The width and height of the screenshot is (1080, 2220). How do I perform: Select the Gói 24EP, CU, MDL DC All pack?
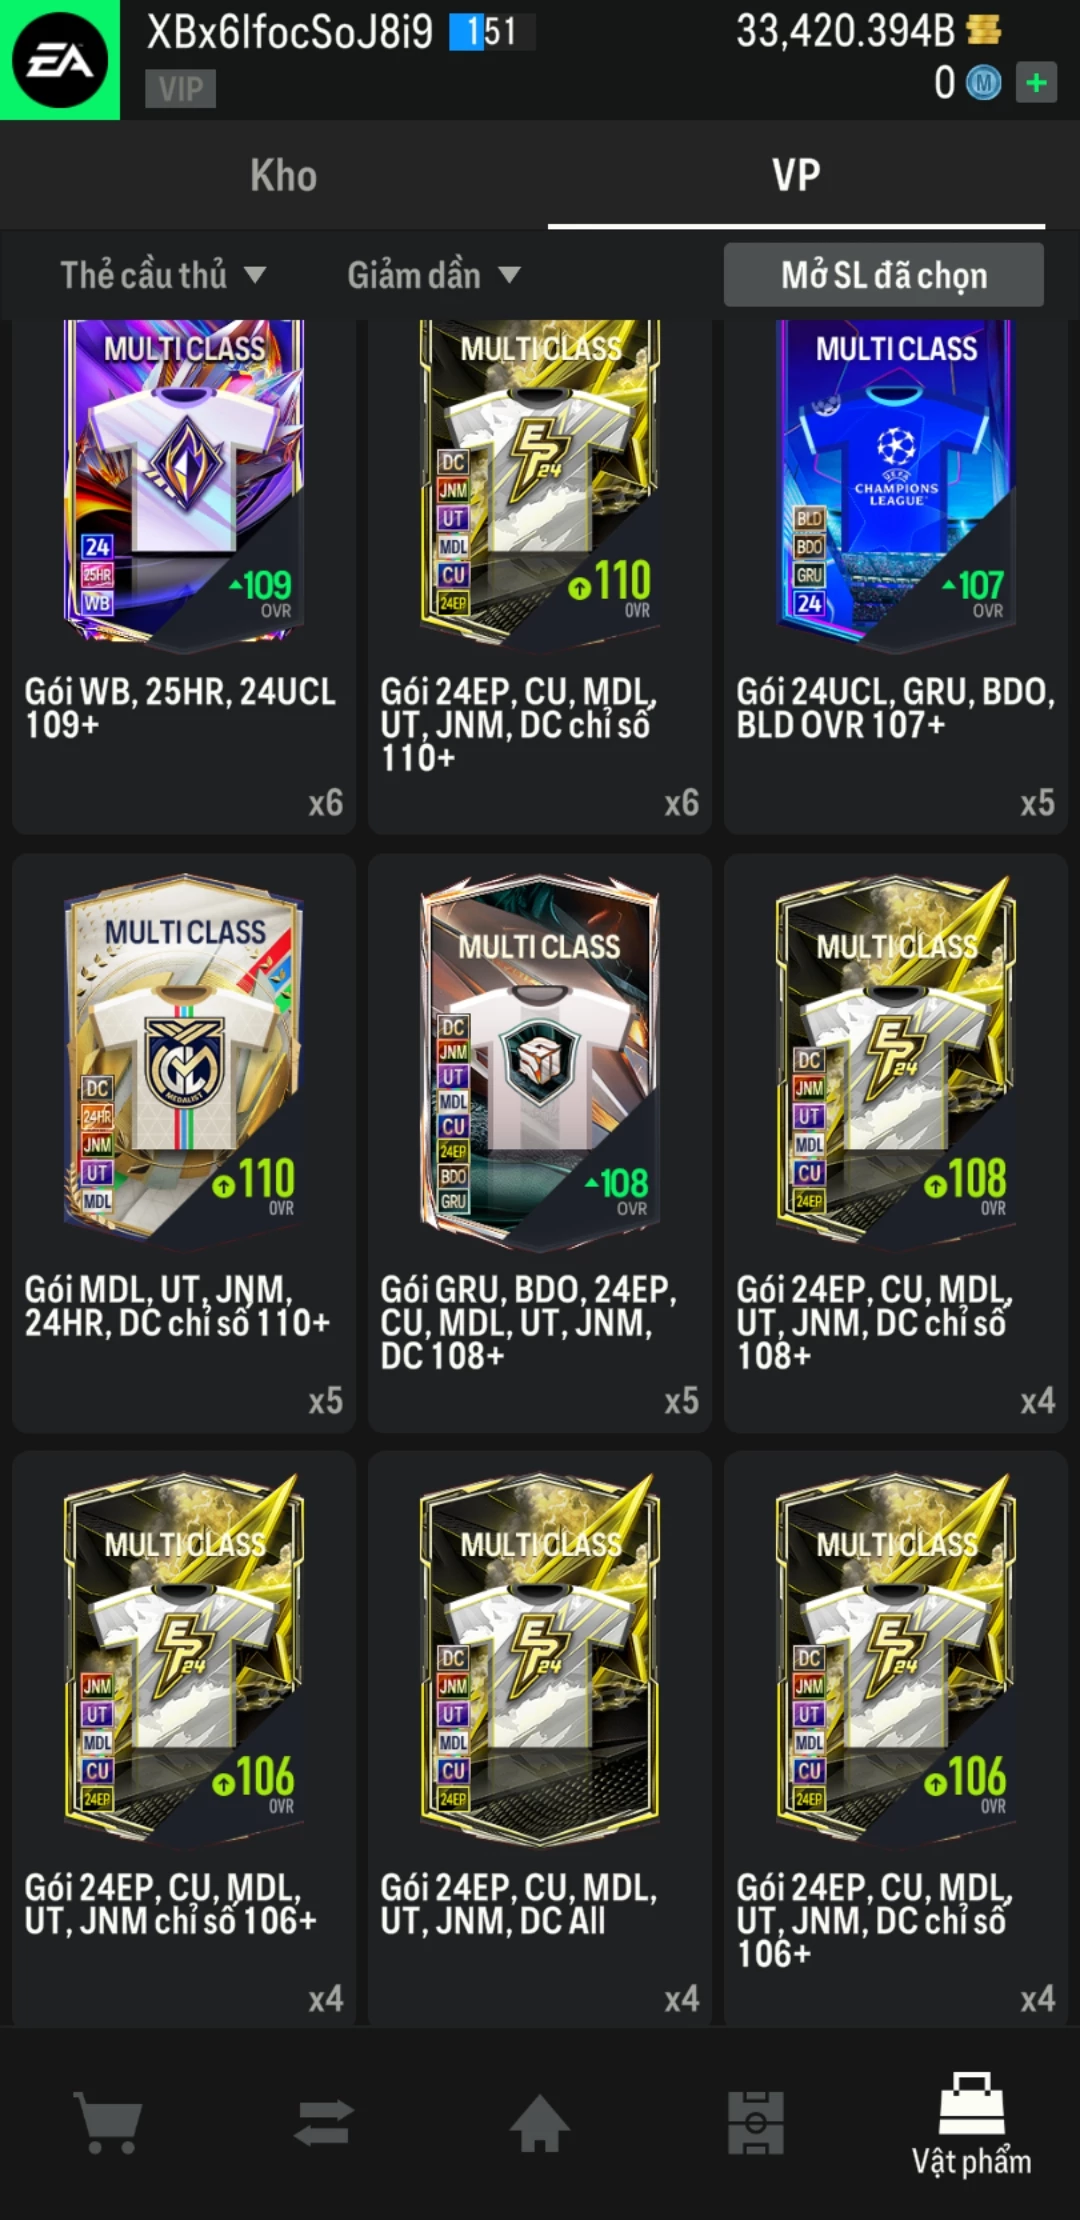540,1738
